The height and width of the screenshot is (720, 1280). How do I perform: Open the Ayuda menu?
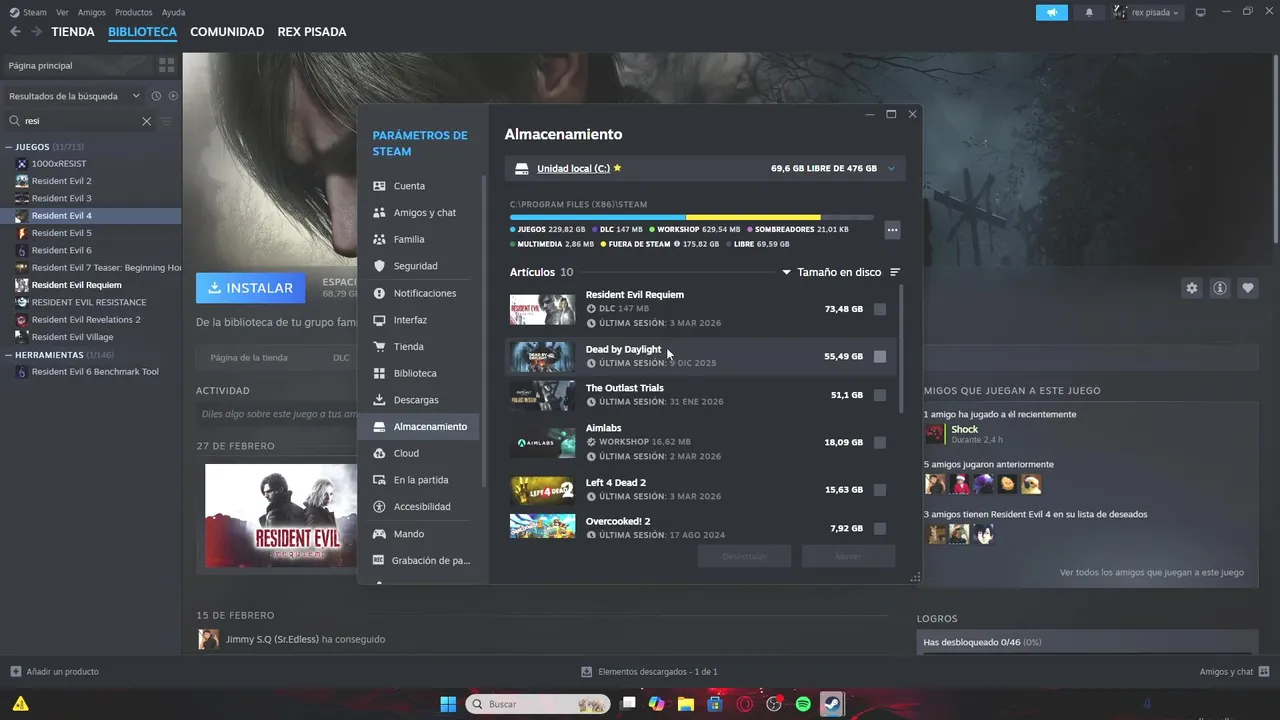[x=173, y=12]
